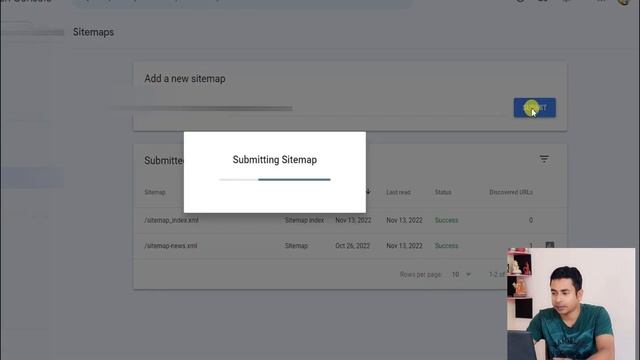Click Success status of sitemap_index.xml row

click(446, 220)
